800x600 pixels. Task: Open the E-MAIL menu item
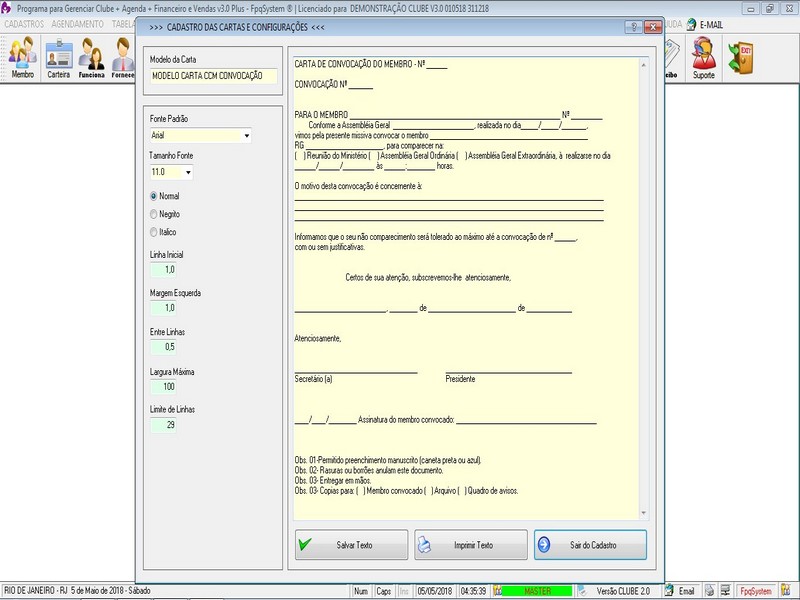tap(711, 24)
